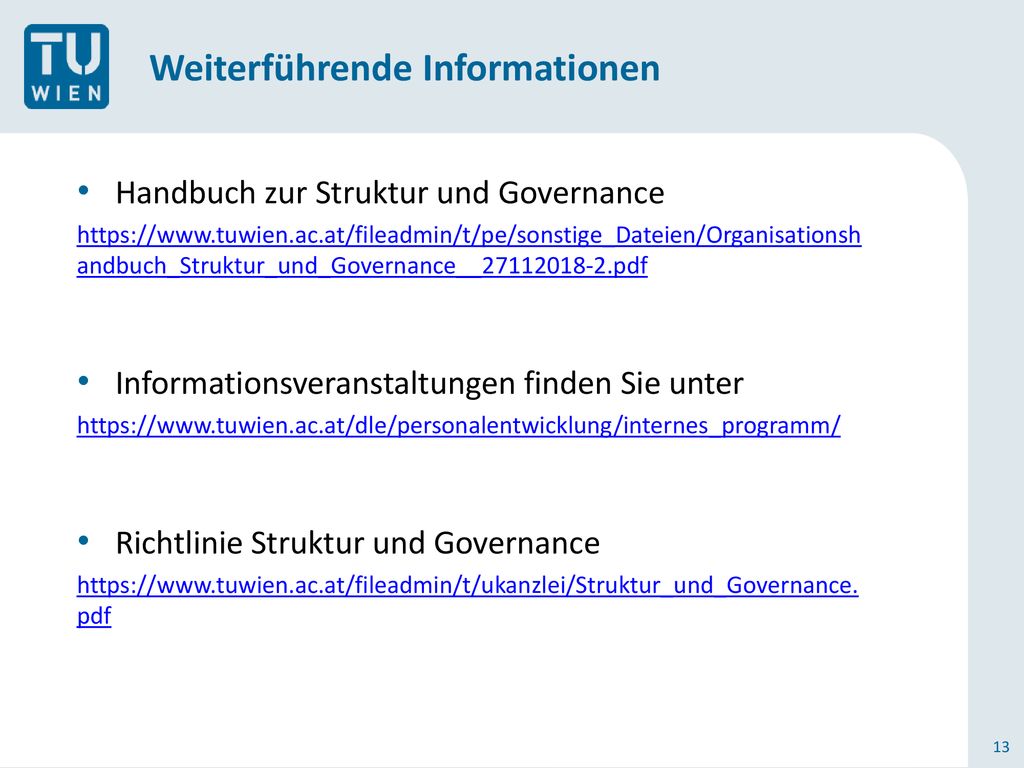The height and width of the screenshot is (768, 1024).
Task: Open the personalentwicklung internes_programm link
Action: 458,425
